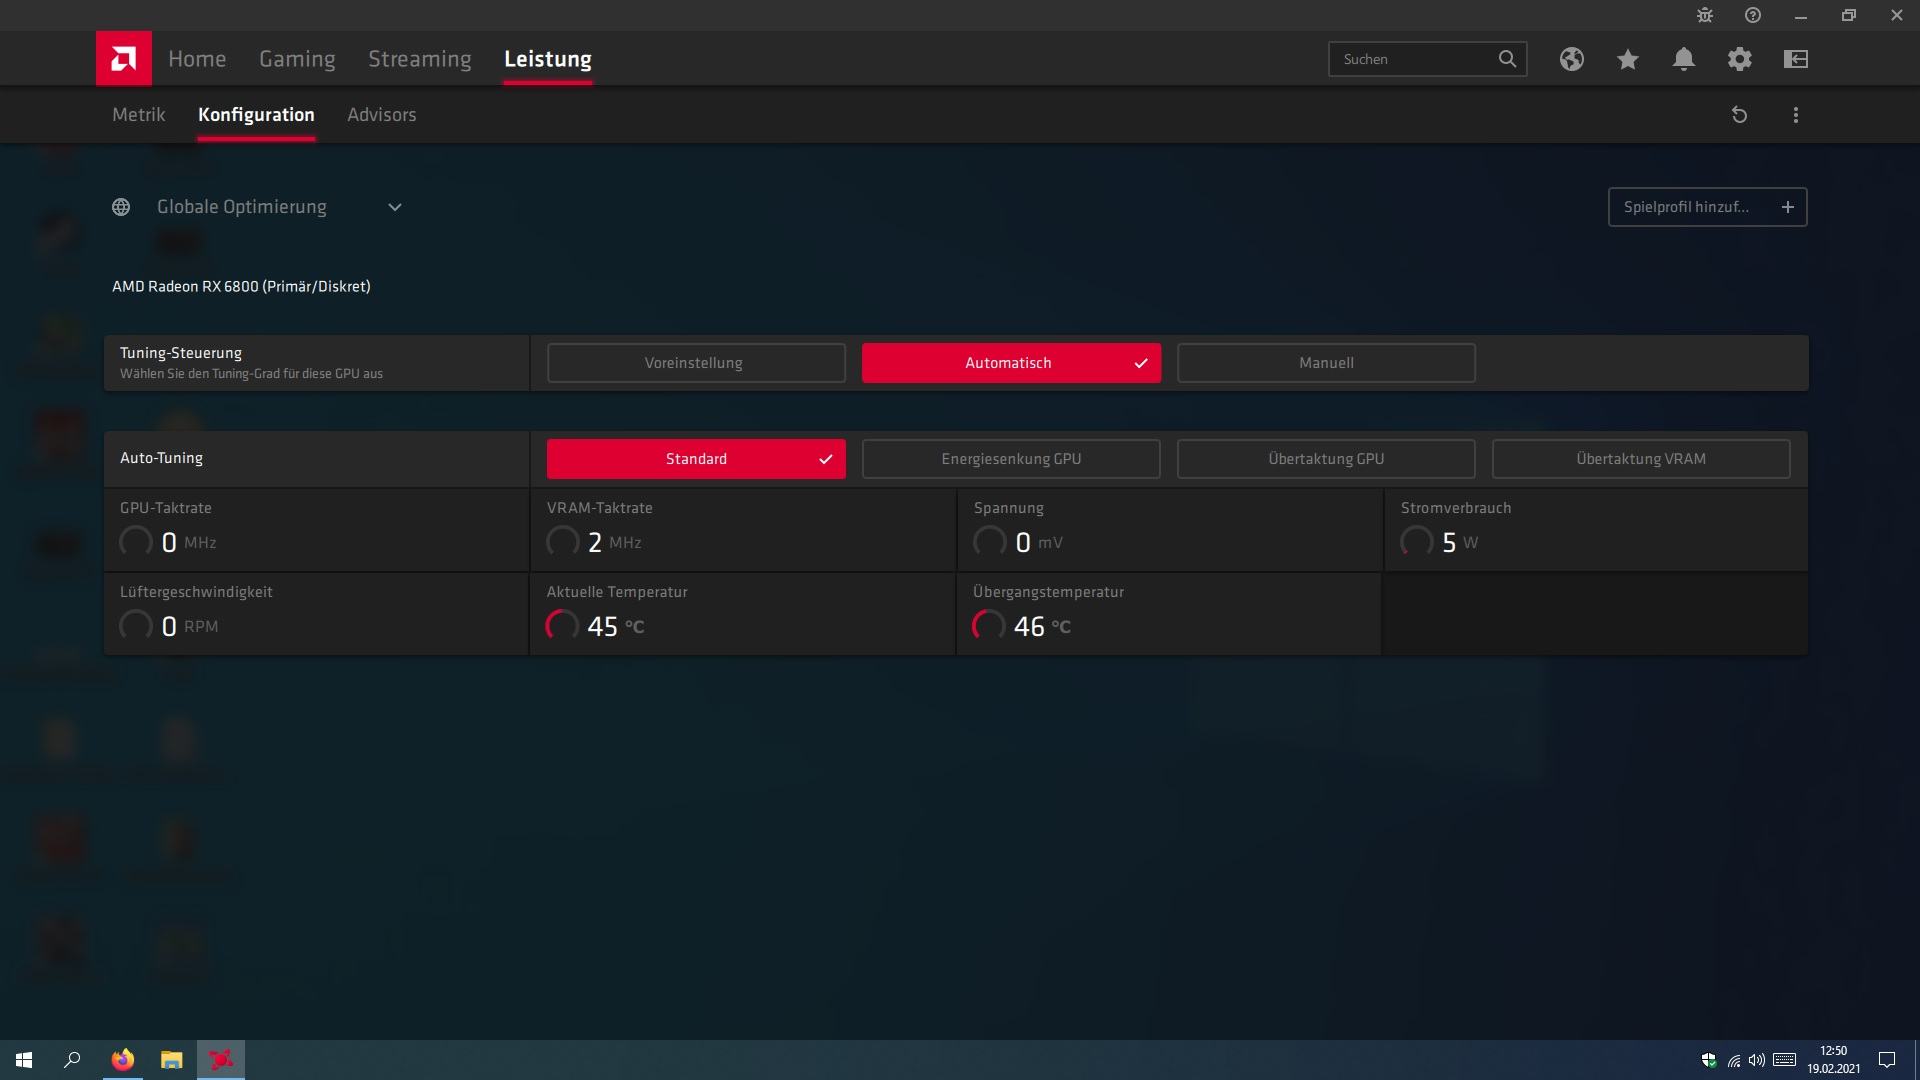Select Voreinstellung tuning control

(696, 363)
